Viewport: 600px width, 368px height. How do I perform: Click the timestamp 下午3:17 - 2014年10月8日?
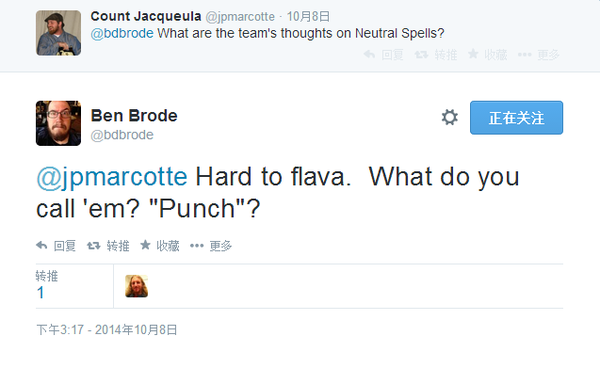pyautogui.click(x=107, y=329)
